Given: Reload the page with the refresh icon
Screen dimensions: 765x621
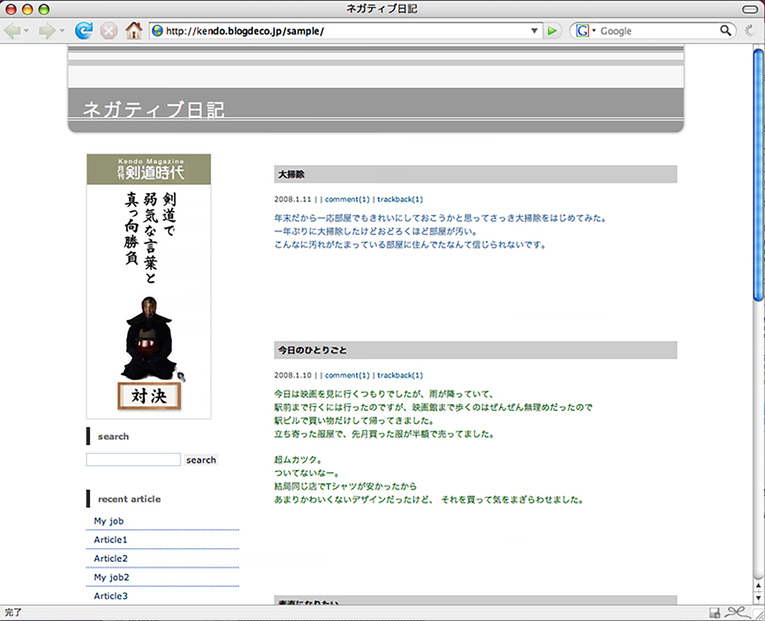Looking at the screenshot, I should click(x=84, y=31).
